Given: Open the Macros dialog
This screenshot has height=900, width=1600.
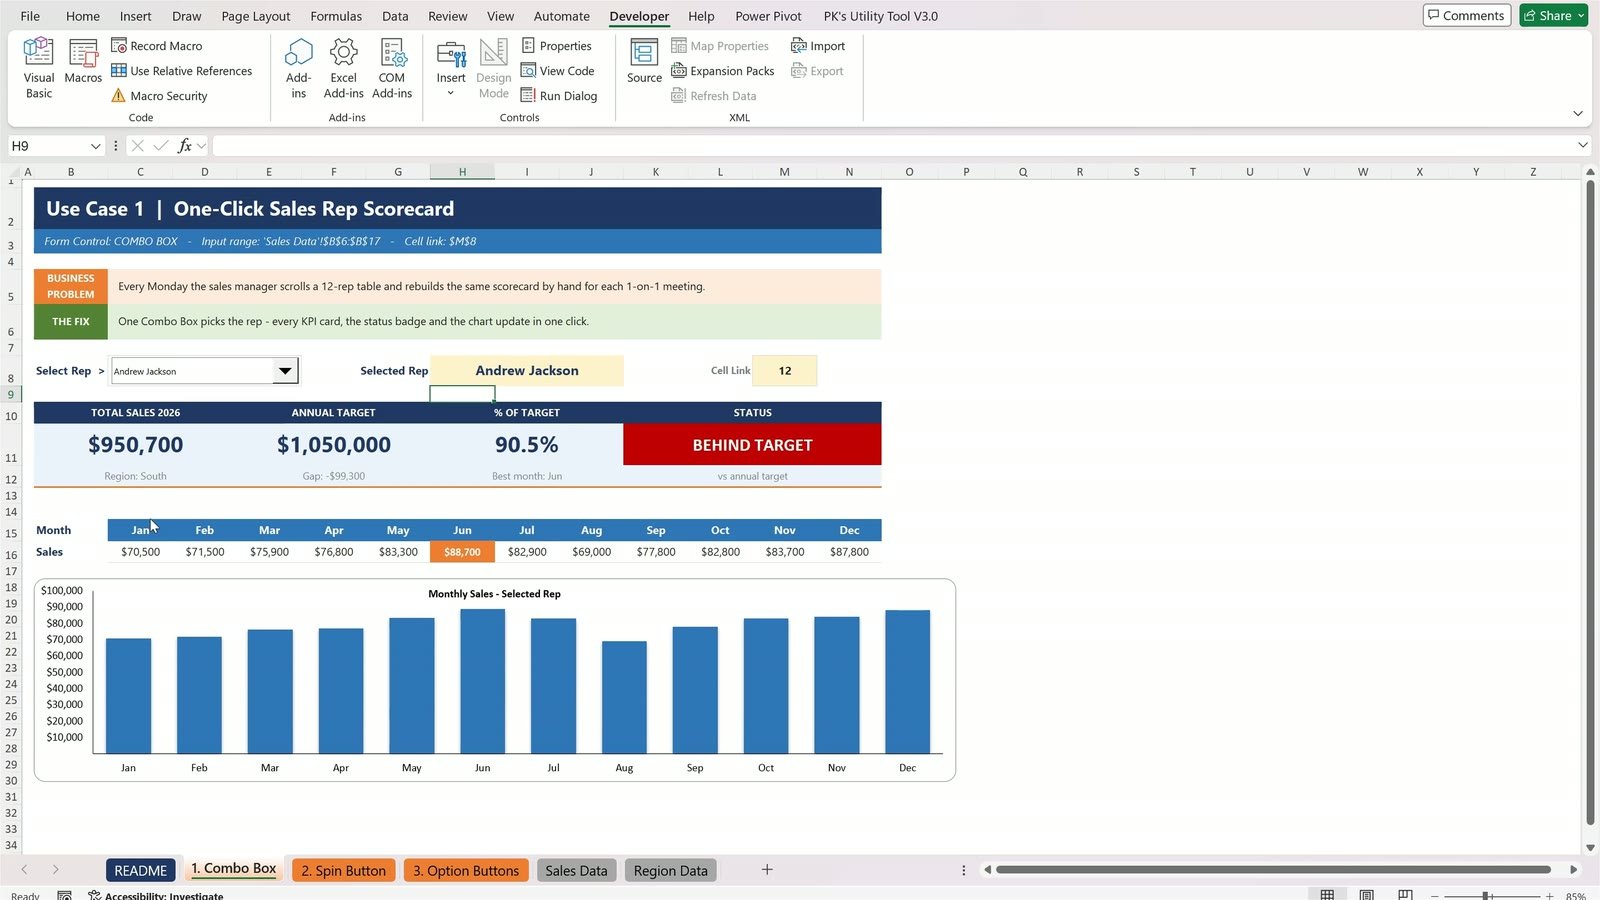Looking at the screenshot, I should [x=83, y=62].
